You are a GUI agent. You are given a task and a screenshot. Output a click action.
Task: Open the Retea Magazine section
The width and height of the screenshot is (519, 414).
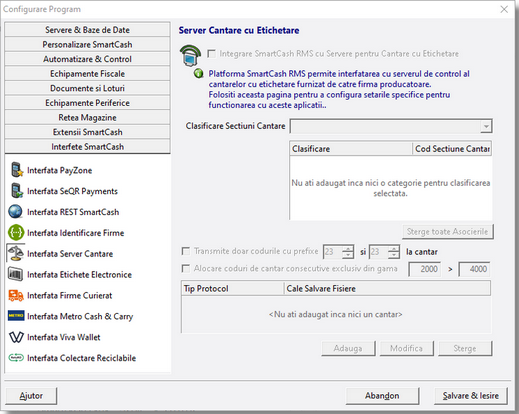87,118
